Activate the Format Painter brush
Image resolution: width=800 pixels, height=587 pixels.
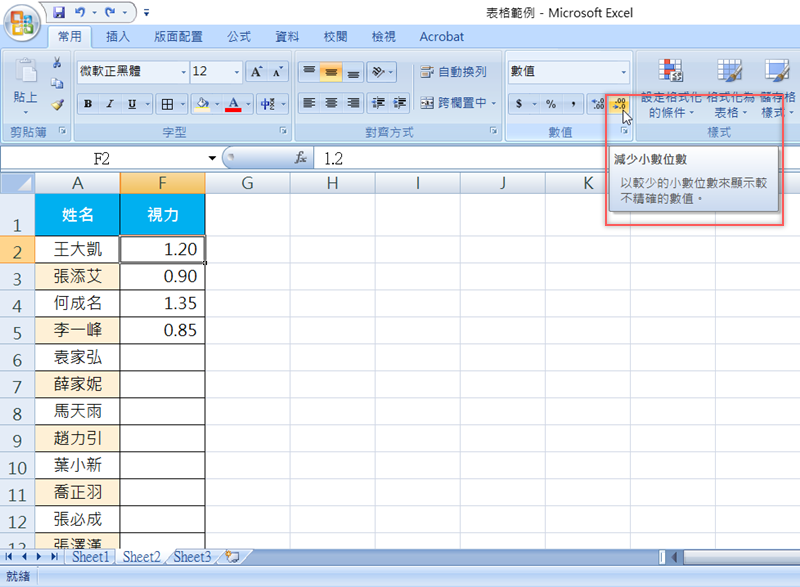coord(57,104)
